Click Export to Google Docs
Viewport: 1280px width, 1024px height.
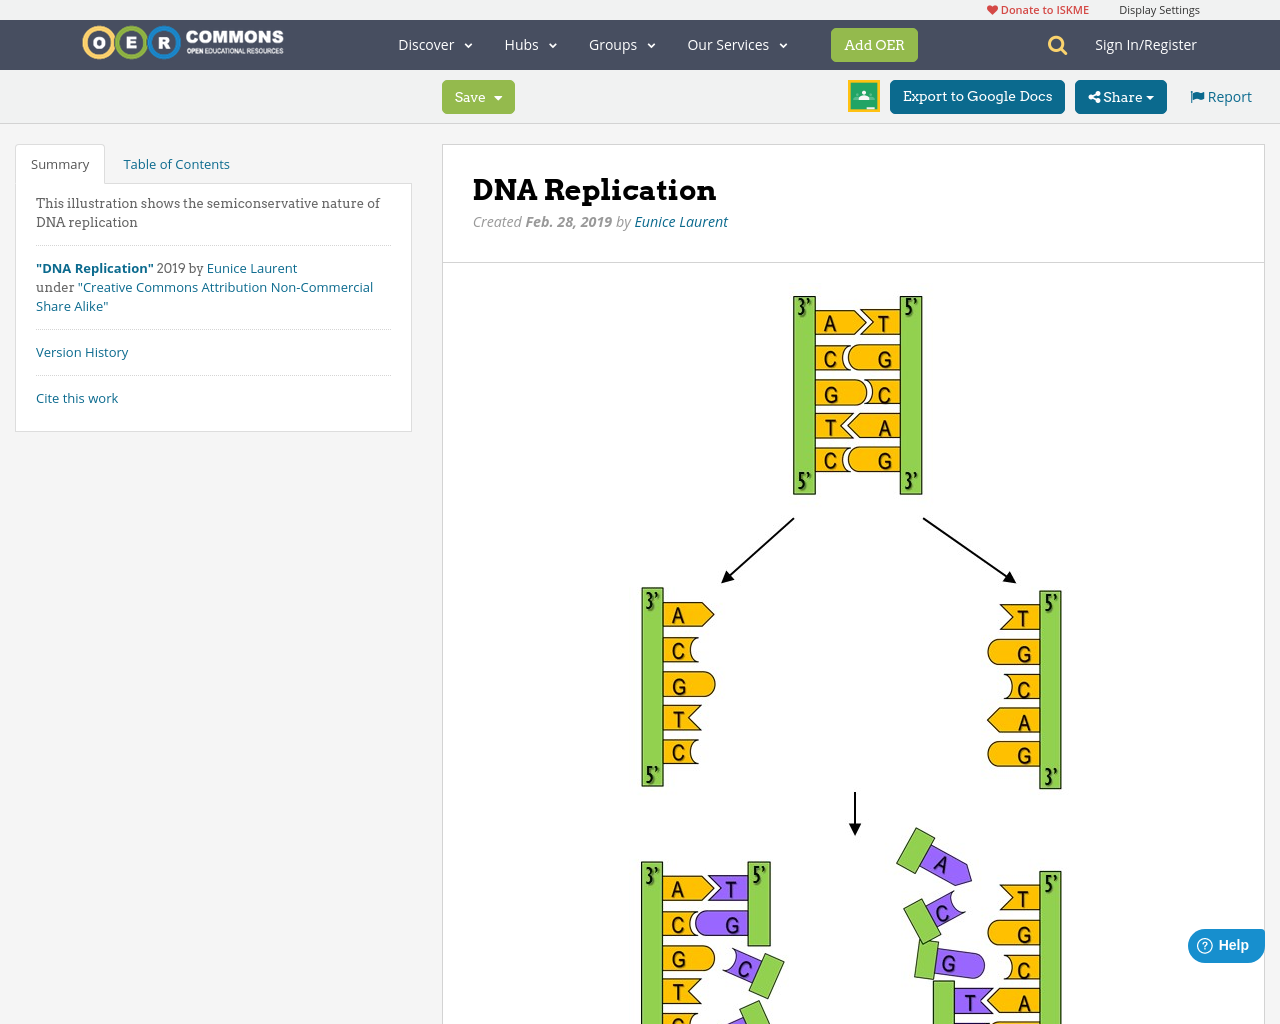[977, 96]
